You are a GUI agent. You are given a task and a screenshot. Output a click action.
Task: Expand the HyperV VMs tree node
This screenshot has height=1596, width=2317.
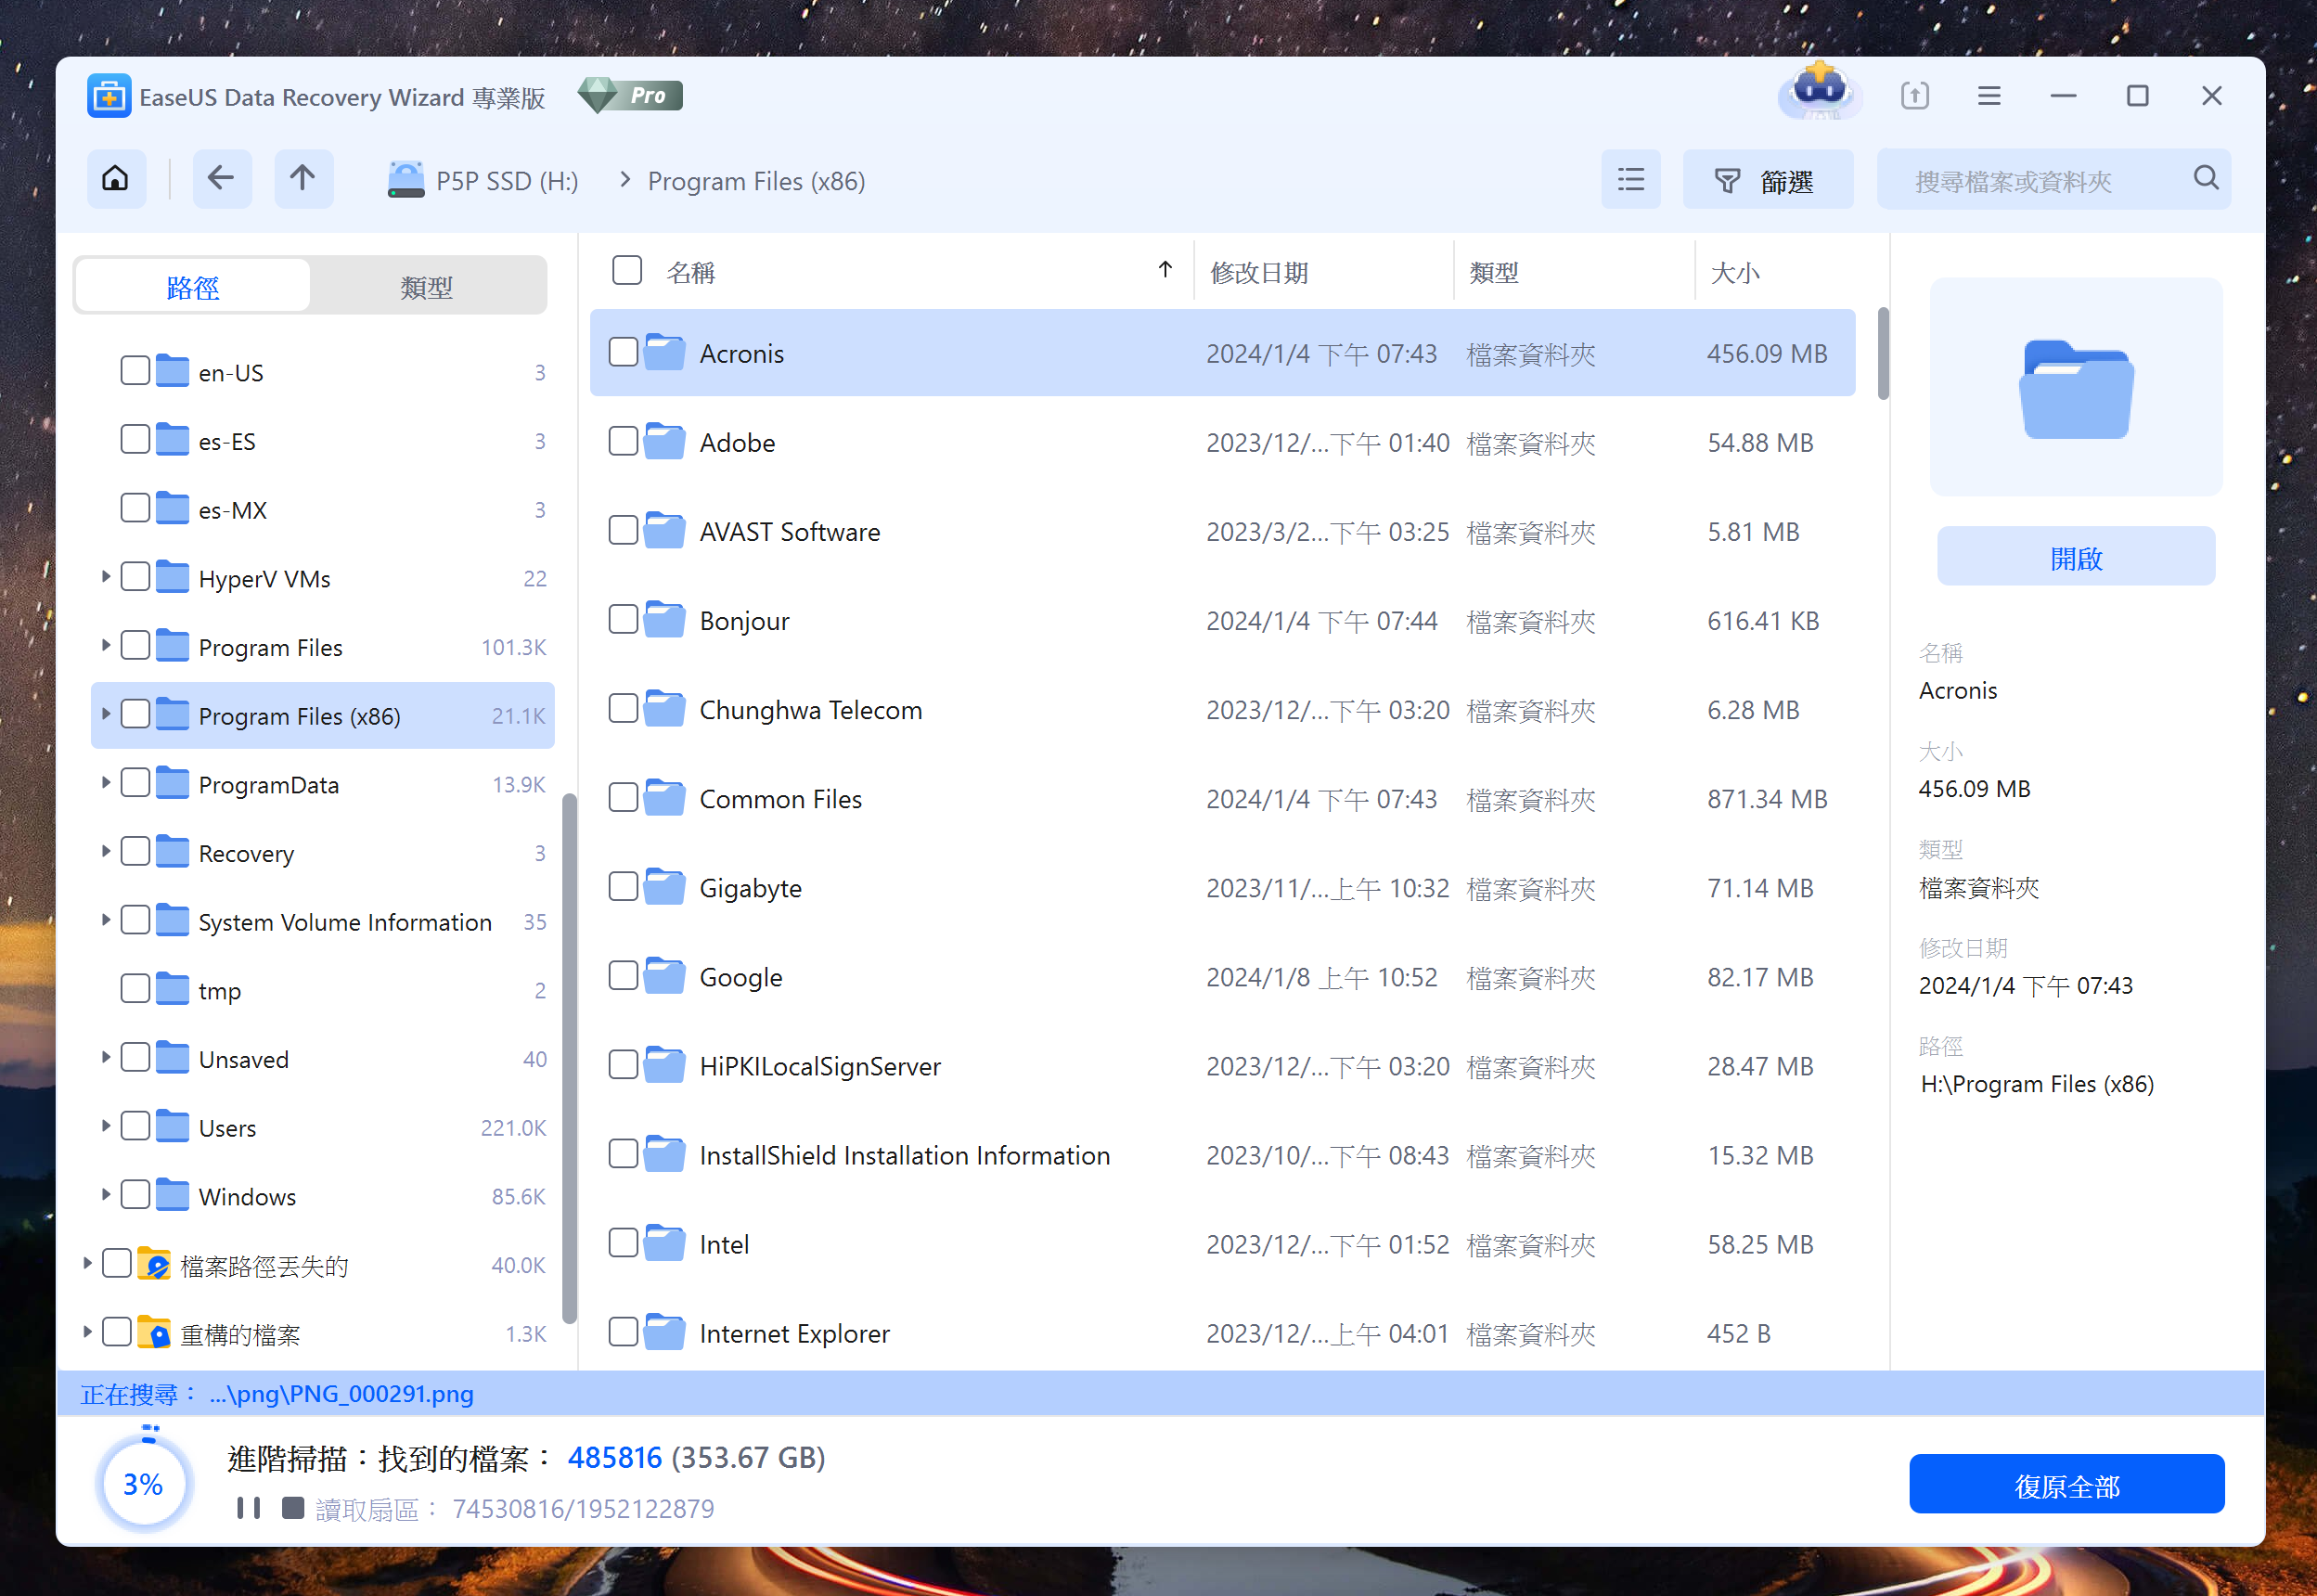coord(105,577)
